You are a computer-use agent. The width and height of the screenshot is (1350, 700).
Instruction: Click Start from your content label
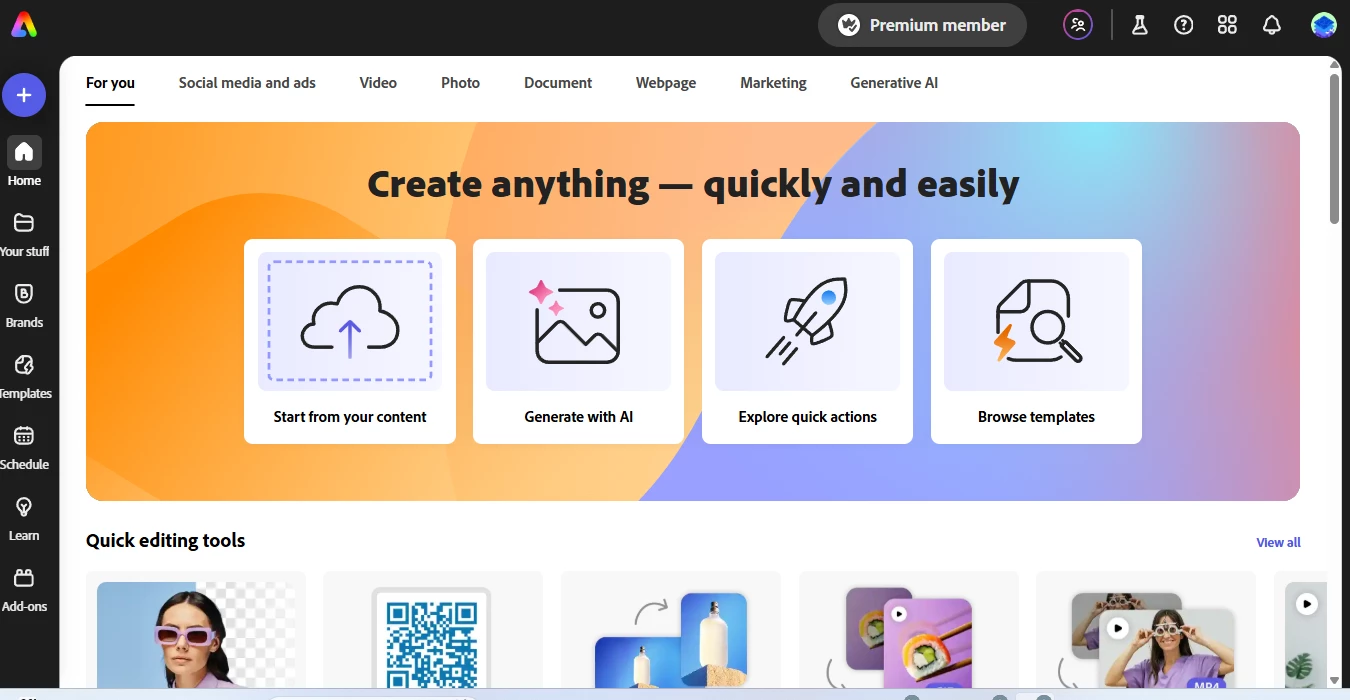[x=350, y=417]
